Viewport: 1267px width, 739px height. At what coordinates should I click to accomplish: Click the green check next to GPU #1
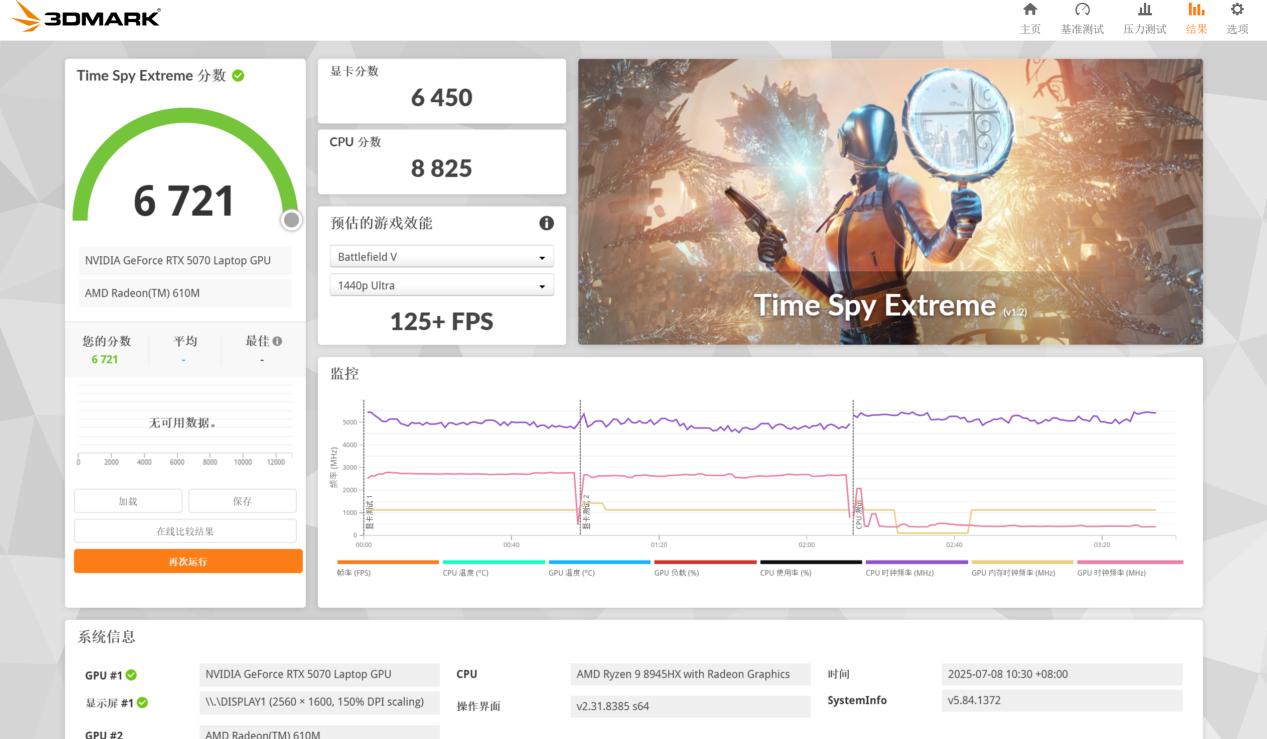click(x=132, y=675)
